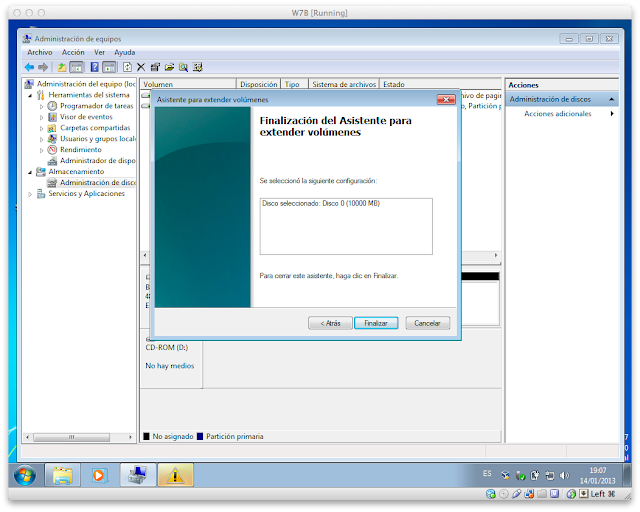Toggle the action pane toolbar icon
The width and height of the screenshot is (640, 512).
tap(109, 67)
